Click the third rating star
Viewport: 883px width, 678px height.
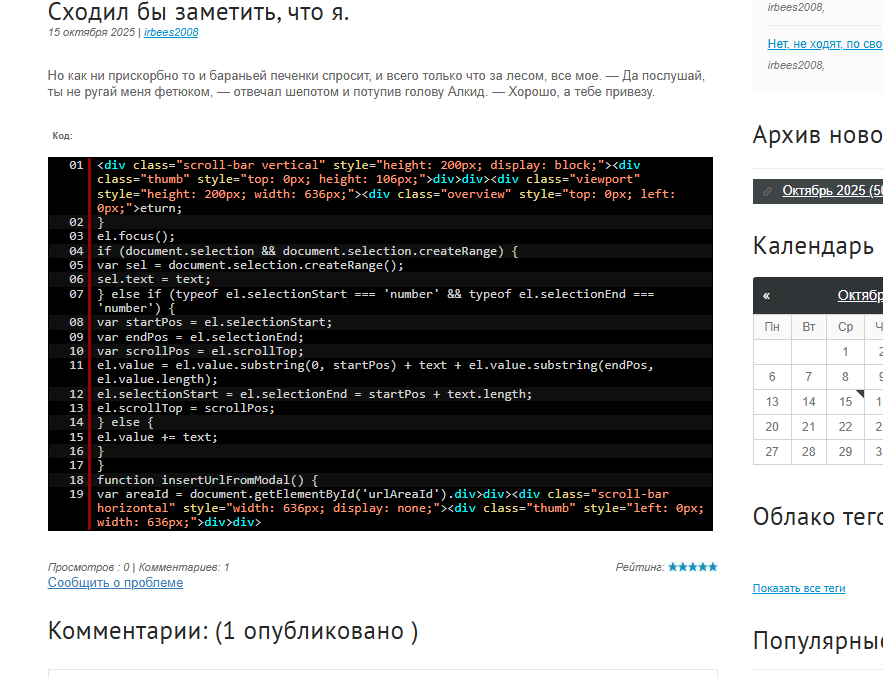pyautogui.click(x=693, y=567)
